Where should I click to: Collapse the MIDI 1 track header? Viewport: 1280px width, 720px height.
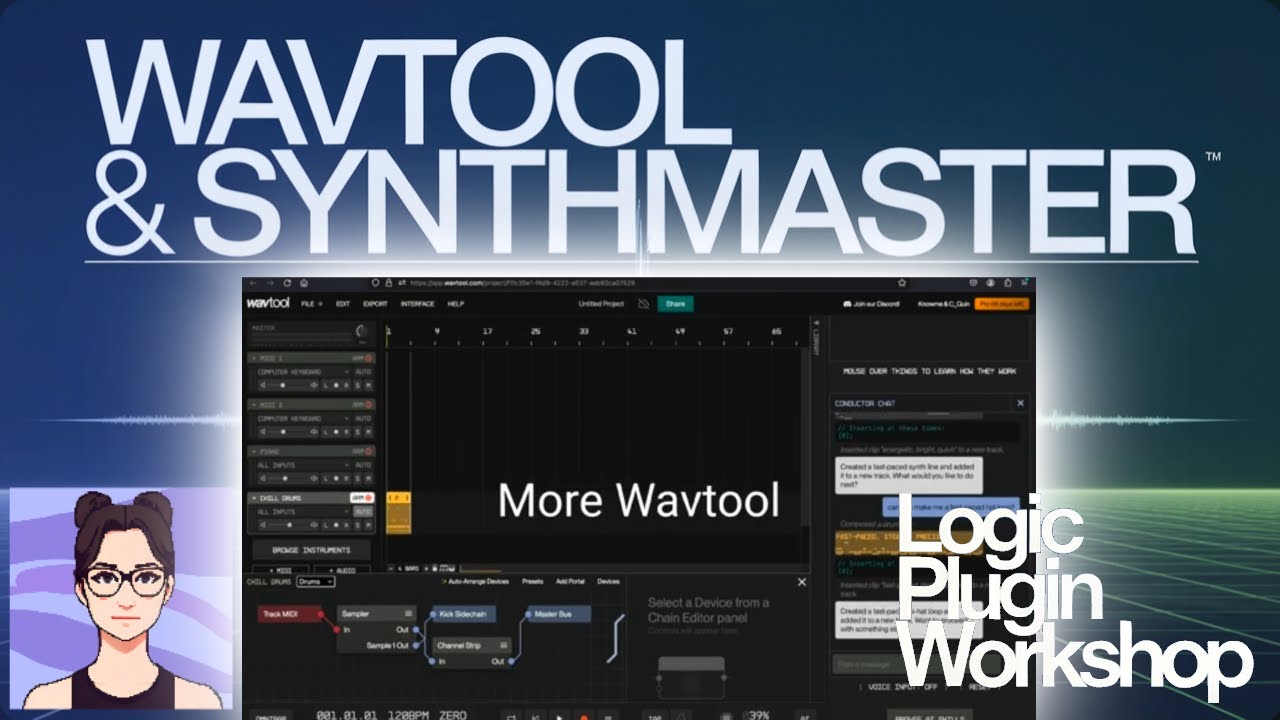tap(254, 358)
